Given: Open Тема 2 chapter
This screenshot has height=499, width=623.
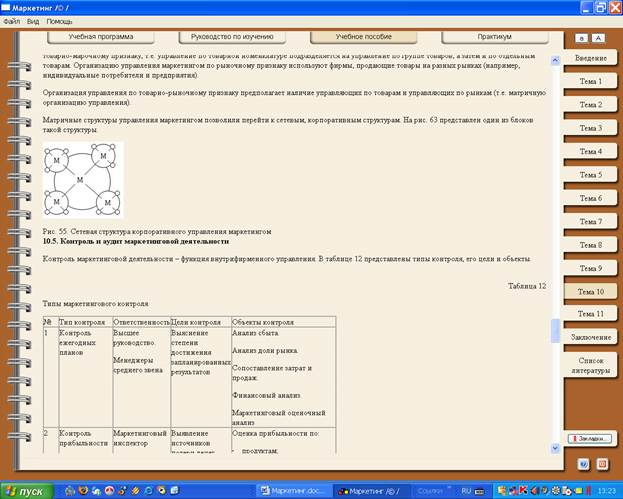Looking at the screenshot, I should 591,105.
